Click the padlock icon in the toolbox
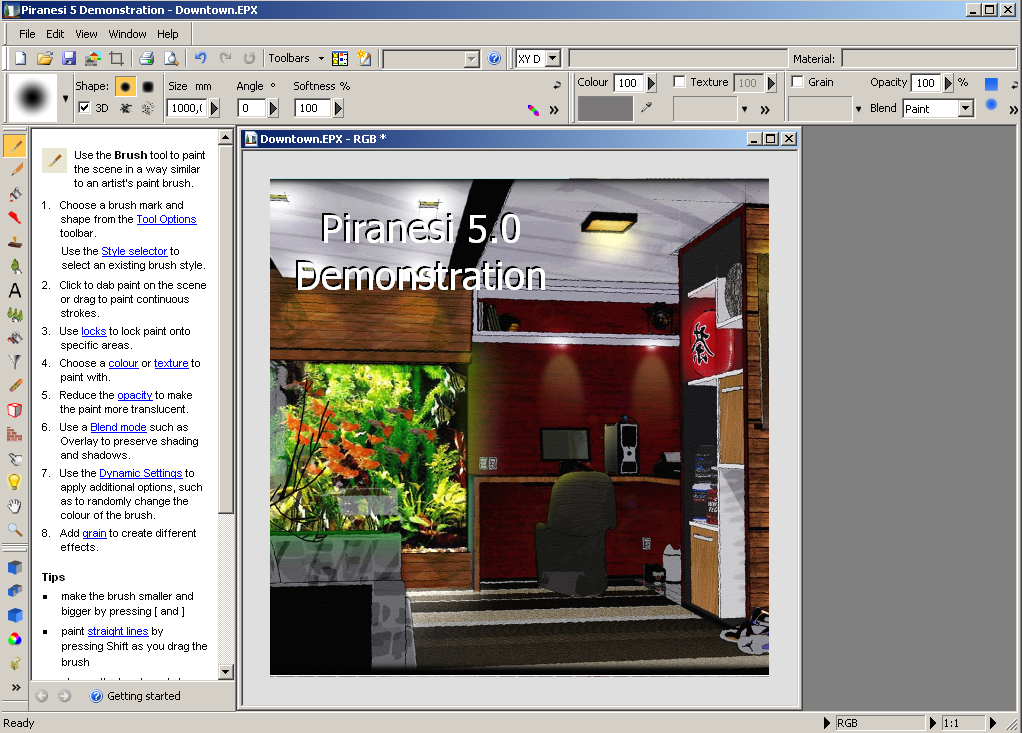The height and width of the screenshot is (733, 1022). (x=15, y=663)
